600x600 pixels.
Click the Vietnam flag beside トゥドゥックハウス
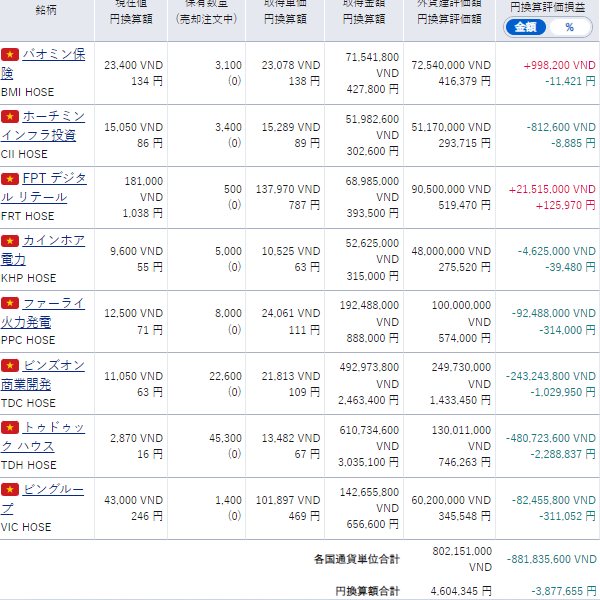coord(10,427)
